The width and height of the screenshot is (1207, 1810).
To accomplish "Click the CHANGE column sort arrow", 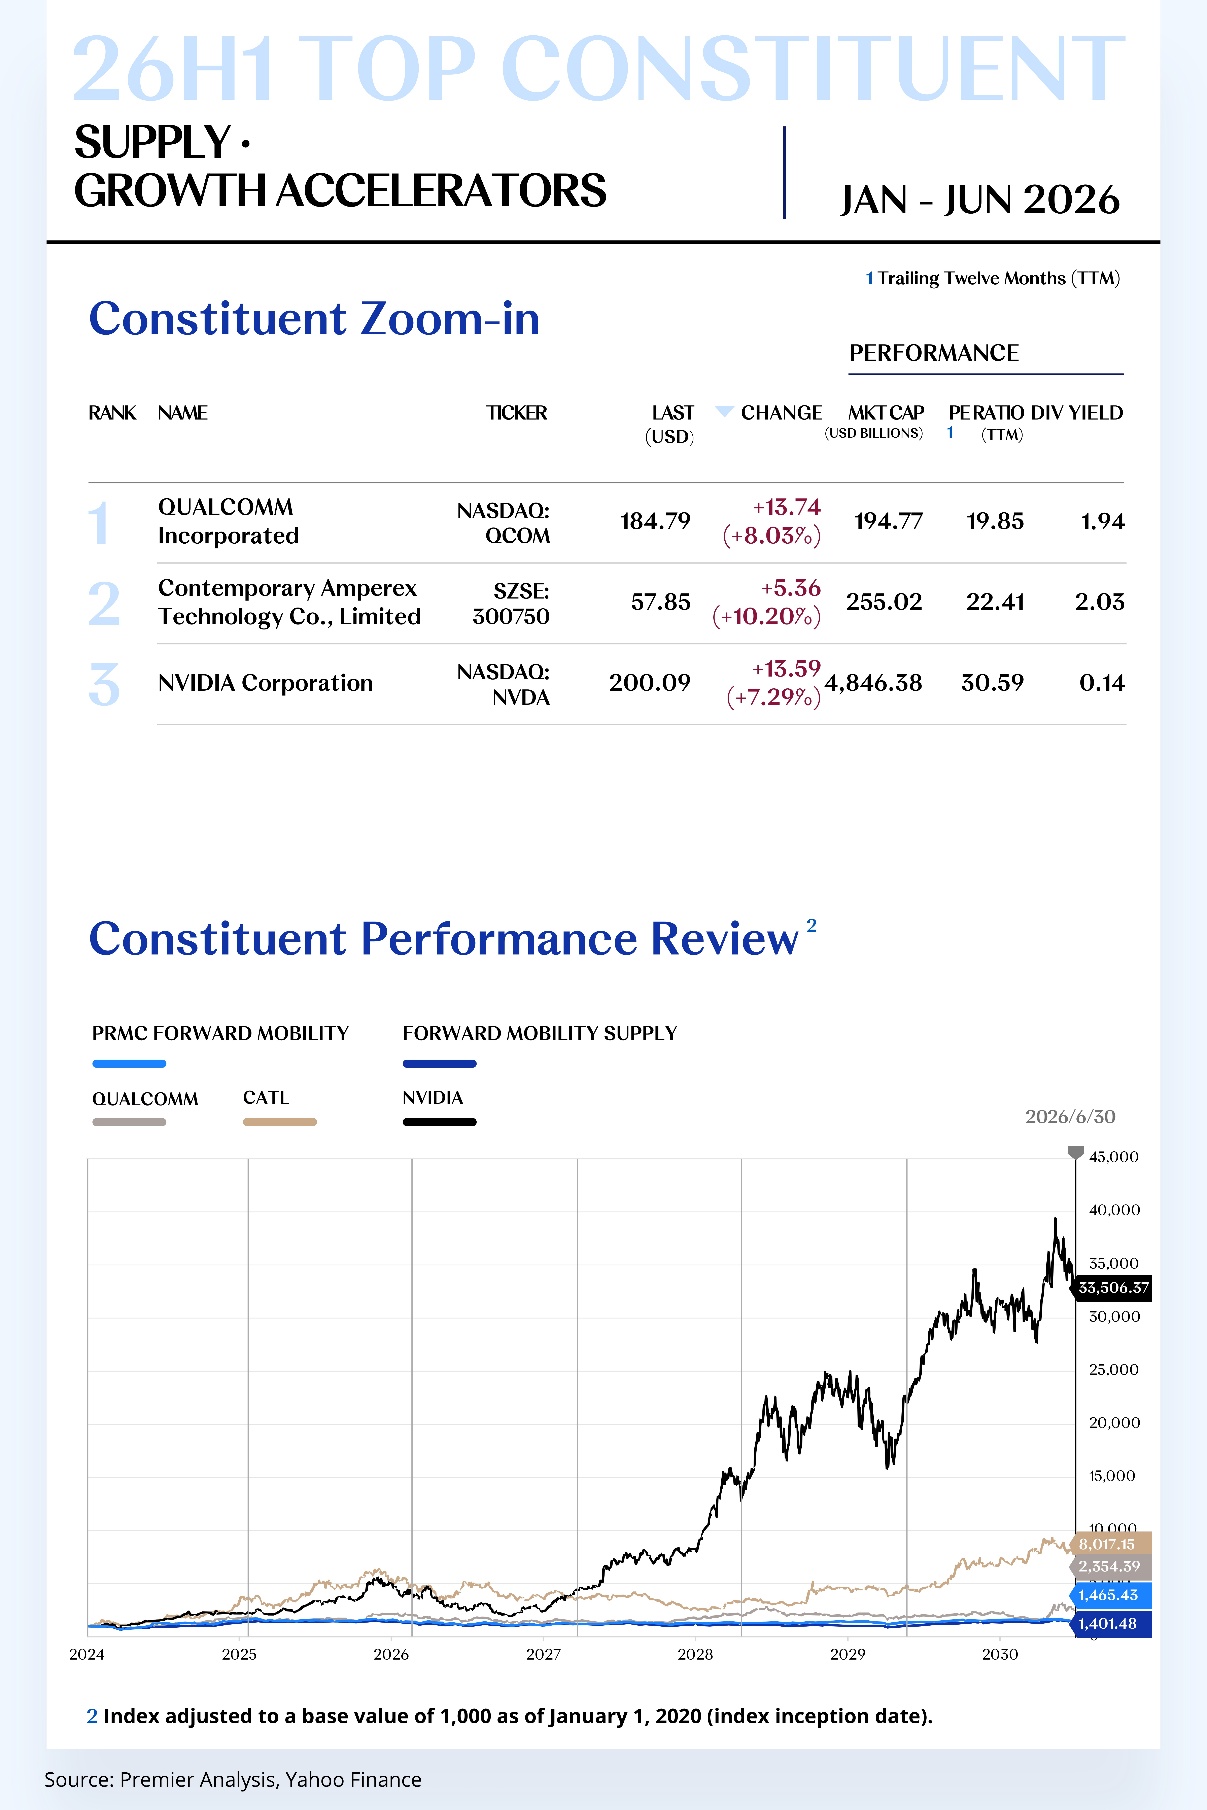I will pos(725,411).
